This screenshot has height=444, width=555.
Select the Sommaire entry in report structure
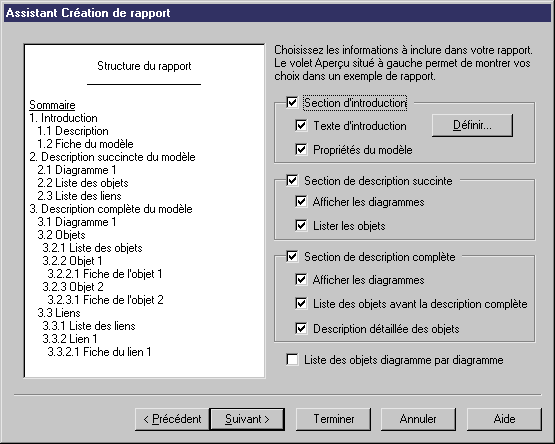point(52,105)
